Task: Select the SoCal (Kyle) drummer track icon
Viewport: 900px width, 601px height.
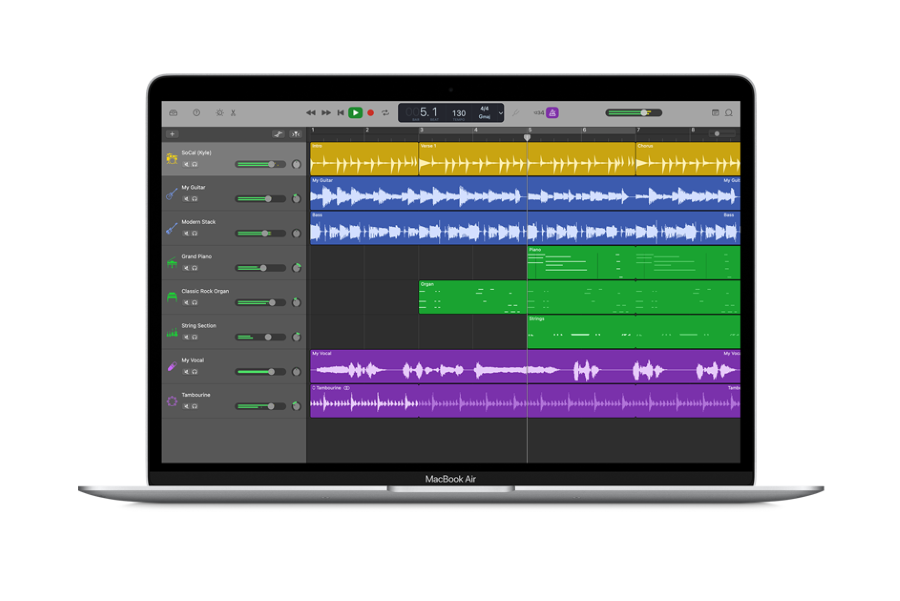Action: point(172,159)
